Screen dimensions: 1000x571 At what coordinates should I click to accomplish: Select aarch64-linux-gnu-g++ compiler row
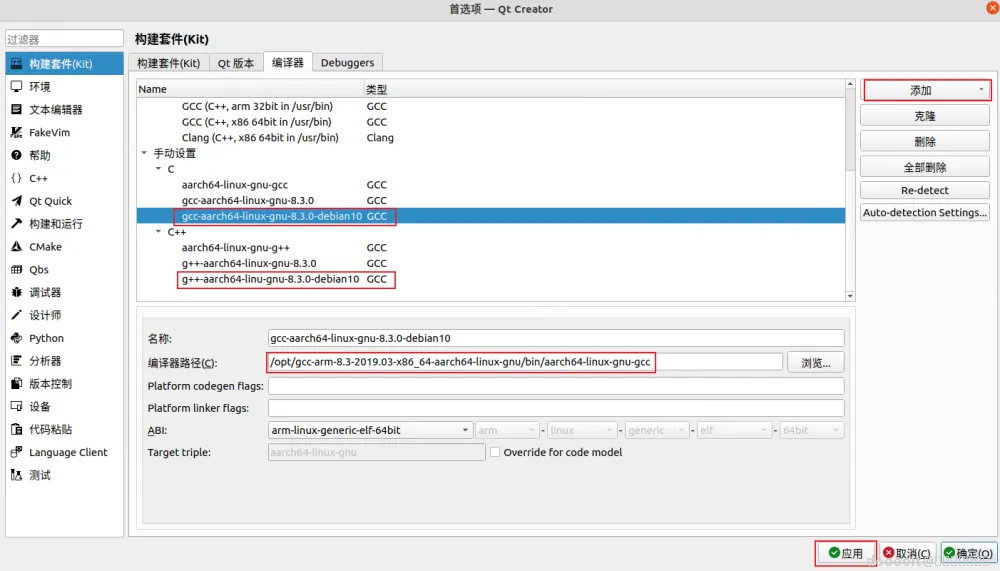(491, 248)
